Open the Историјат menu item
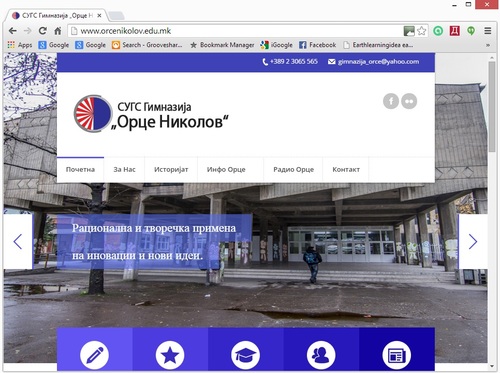Image resolution: width=500 pixels, height=373 pixels. (171, 169)
